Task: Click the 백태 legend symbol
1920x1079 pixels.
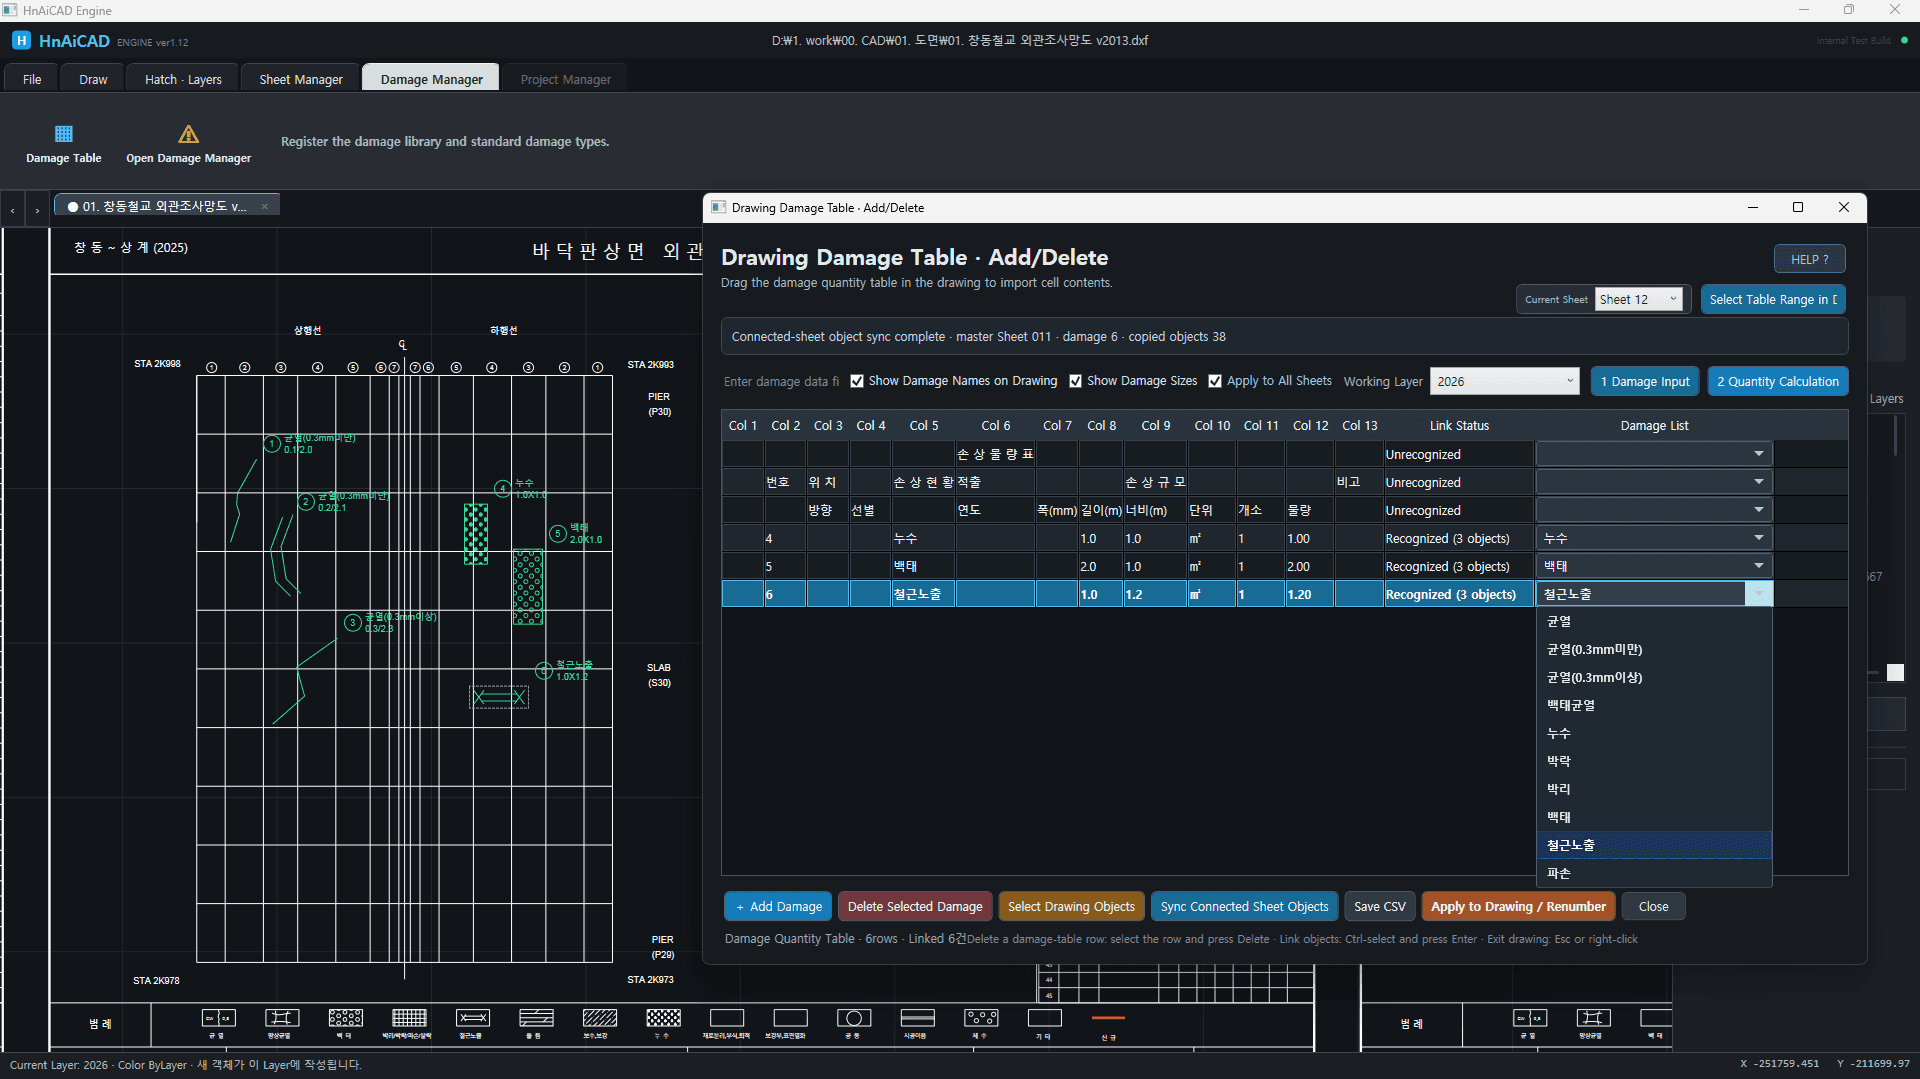Action: [x=345, y=1018]
